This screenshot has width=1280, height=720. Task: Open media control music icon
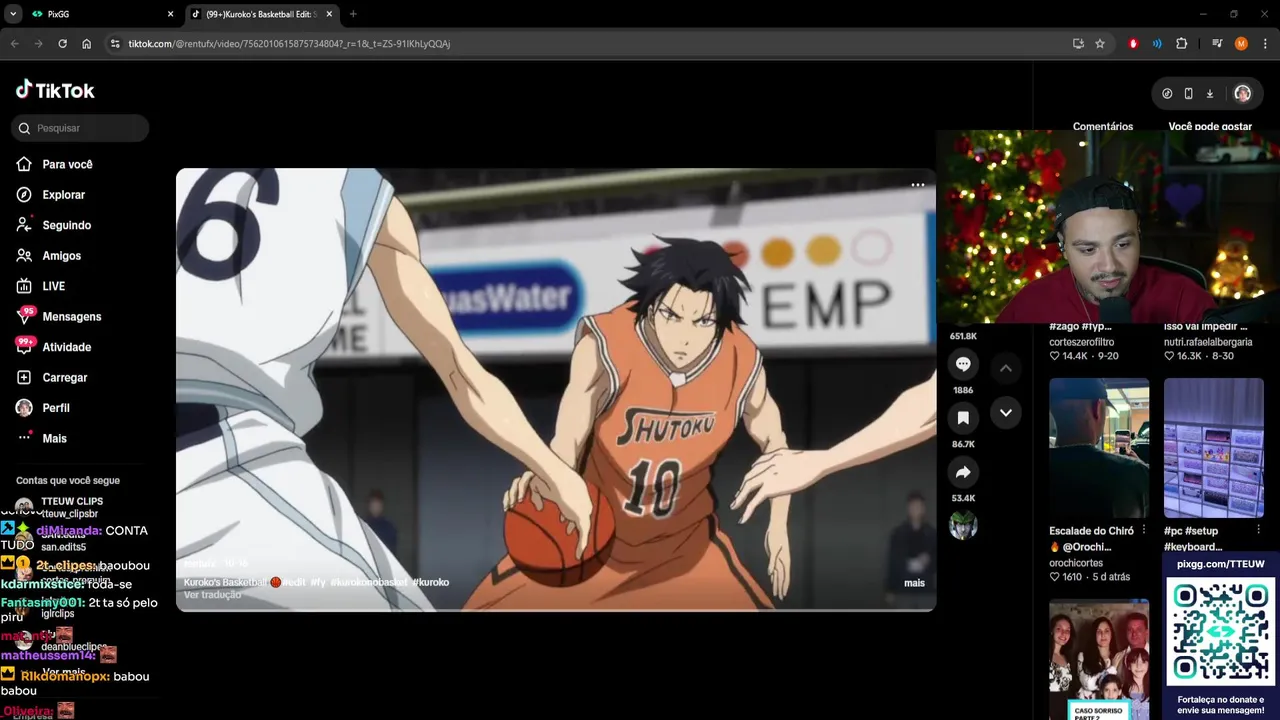coord(1217,44)
